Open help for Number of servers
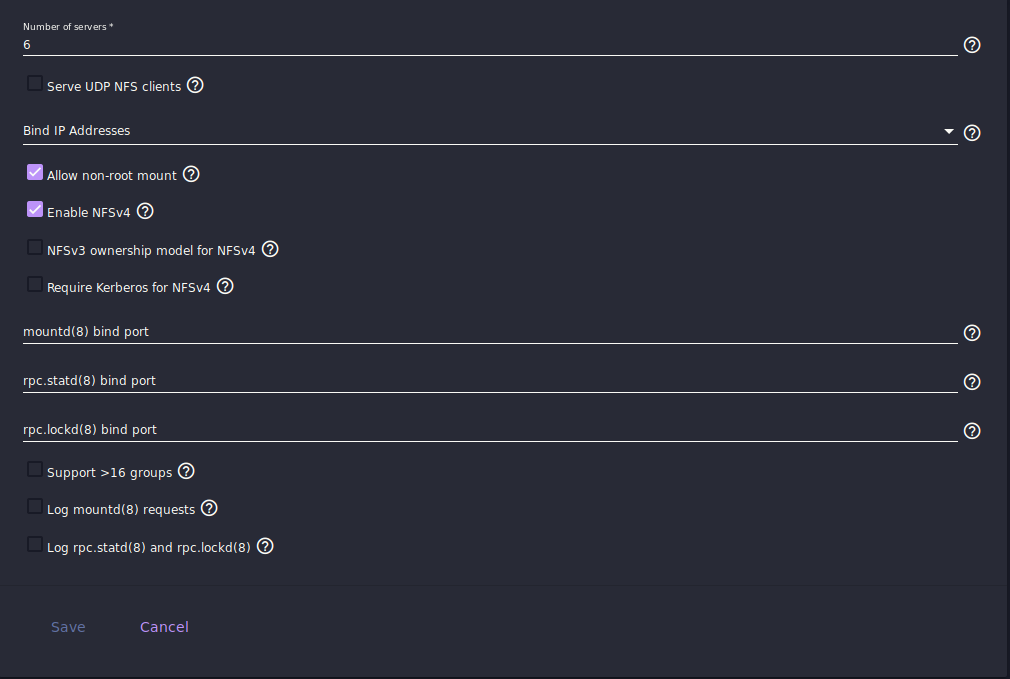This screenshot has height=679, width=1010. point(971,45)
